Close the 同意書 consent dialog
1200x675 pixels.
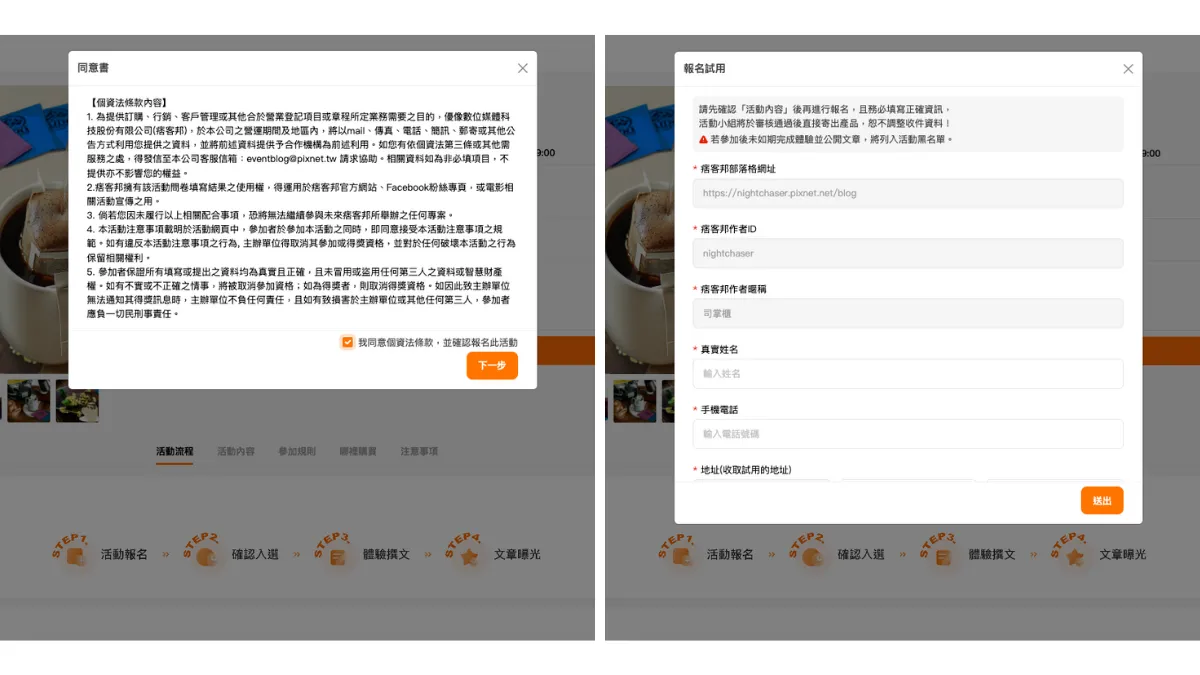(522, 68)
